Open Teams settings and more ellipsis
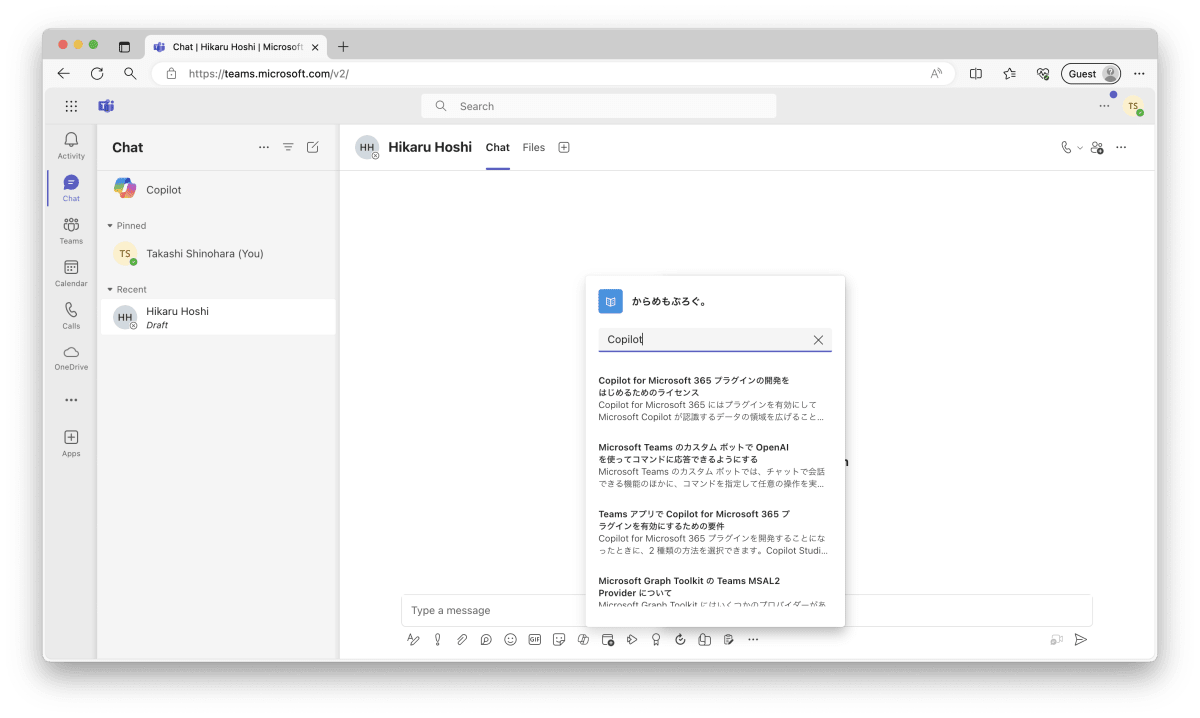 point(1104,106)
